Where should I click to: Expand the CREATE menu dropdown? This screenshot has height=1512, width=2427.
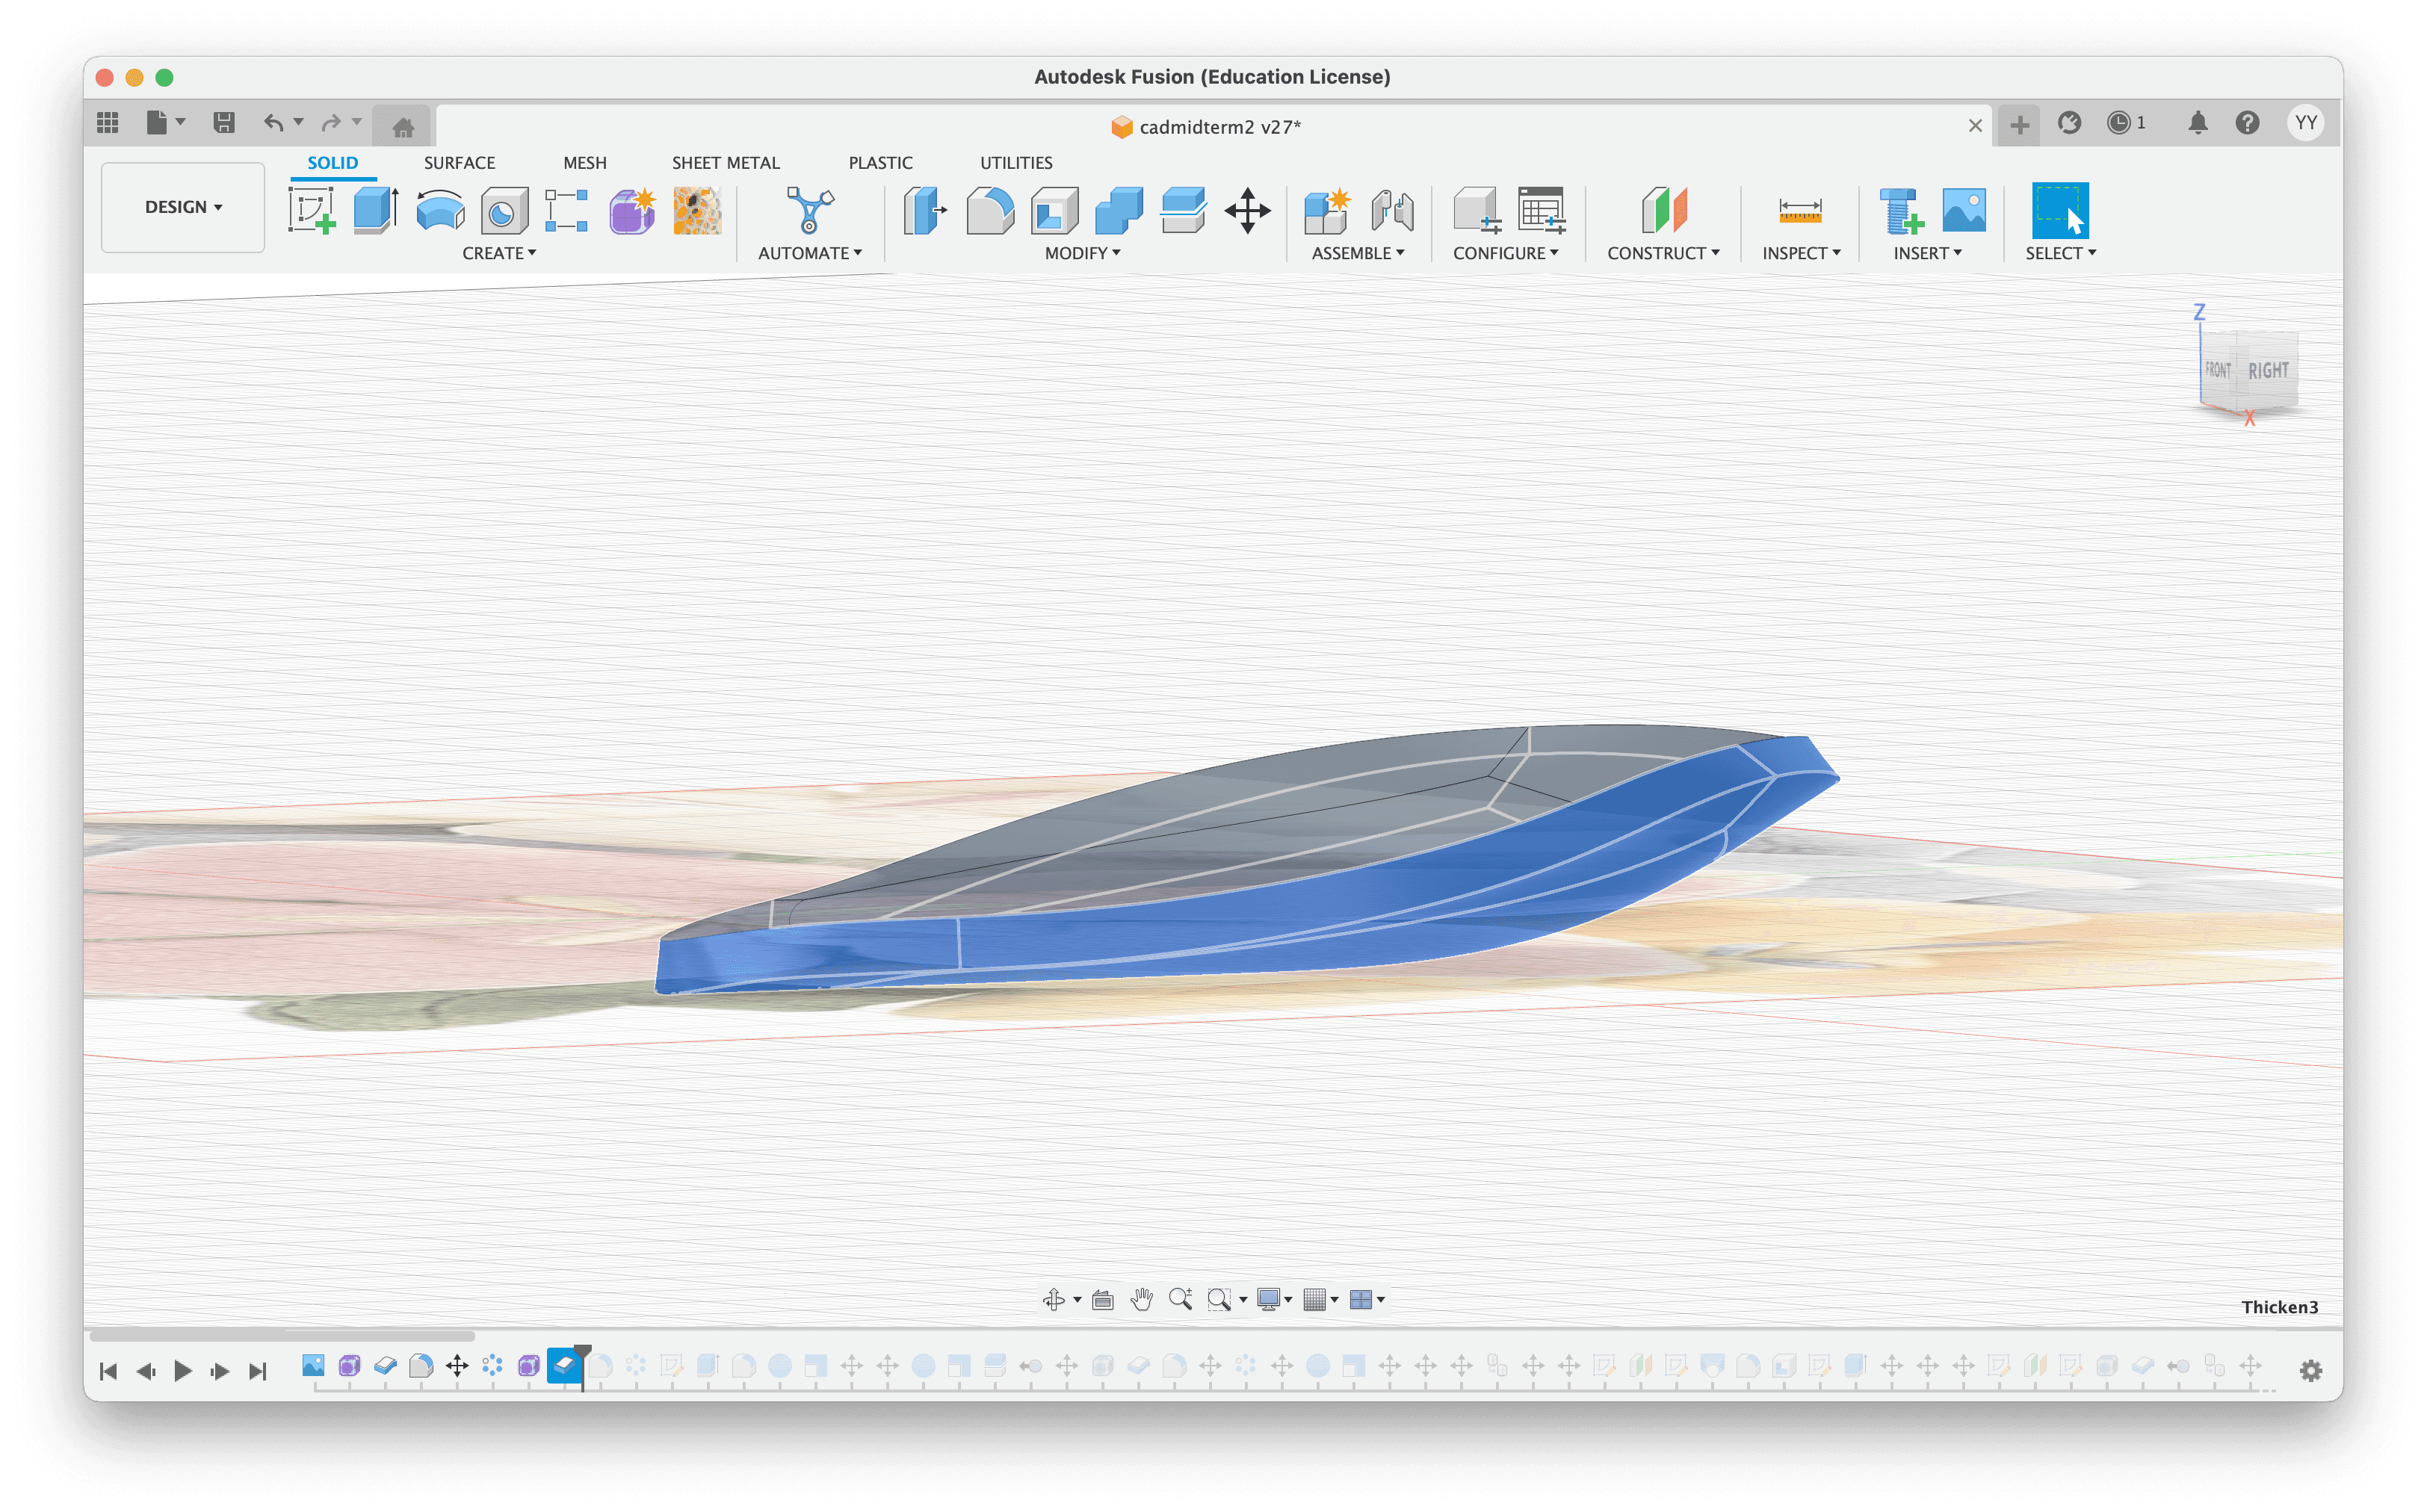pyautogui.click(x=499, y=254)
